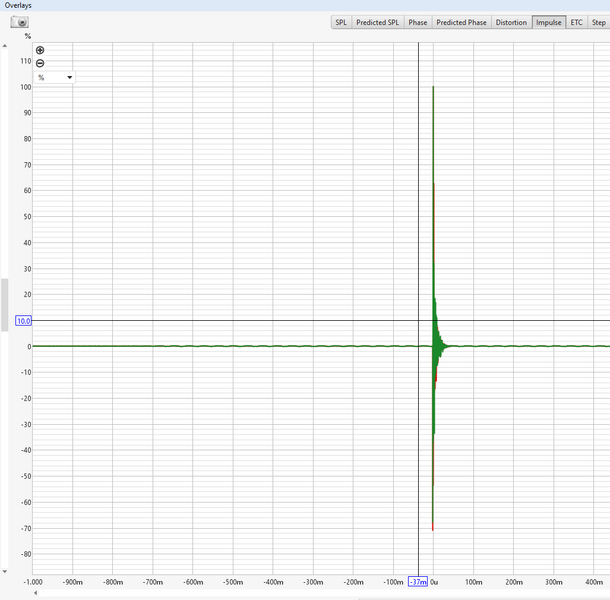The height and width of the screenshot is (600, 610).
Task: Click the -37m time cursor label
Action: pyautogui.click(x=418, y=582)
